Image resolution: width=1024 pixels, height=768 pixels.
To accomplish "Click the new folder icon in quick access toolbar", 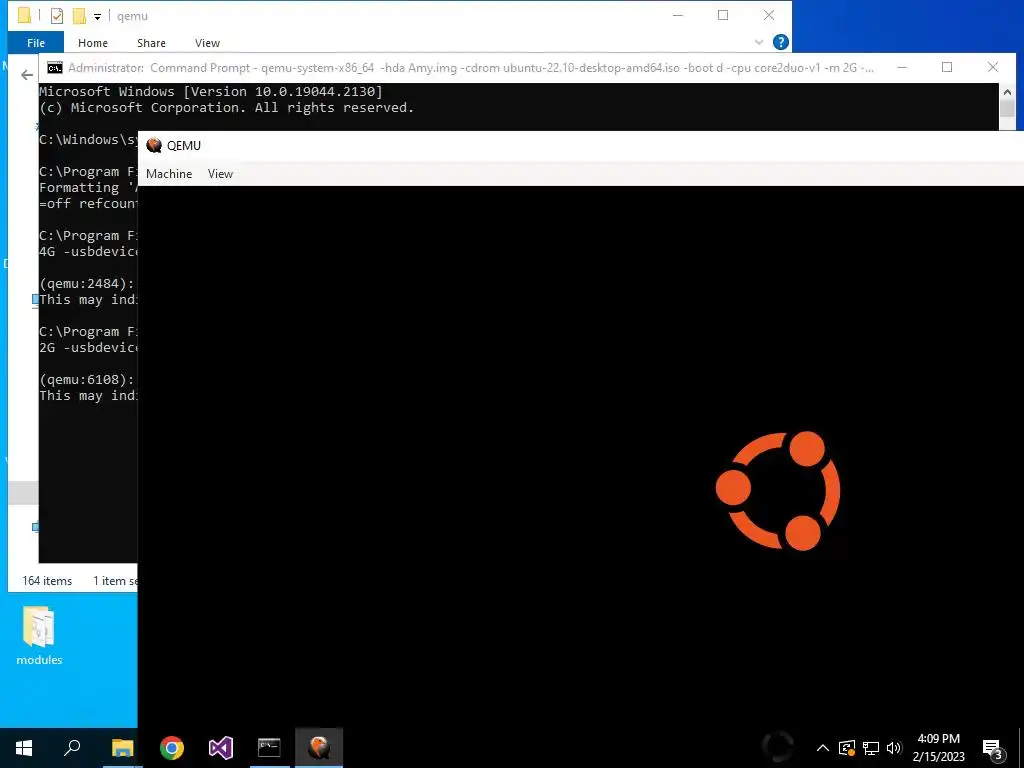I will [79, 16].
